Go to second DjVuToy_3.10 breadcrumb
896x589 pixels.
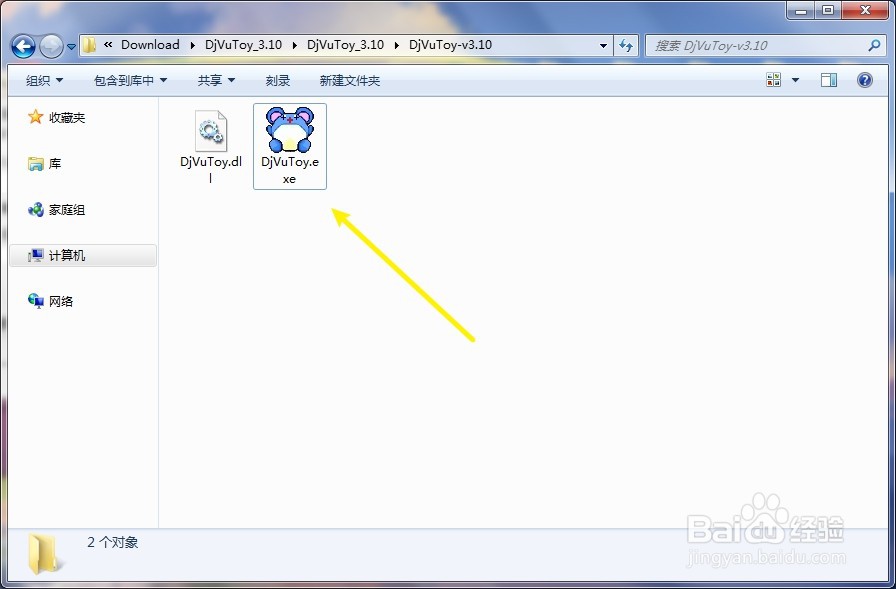pyautogui.click(x=345, y=45)
